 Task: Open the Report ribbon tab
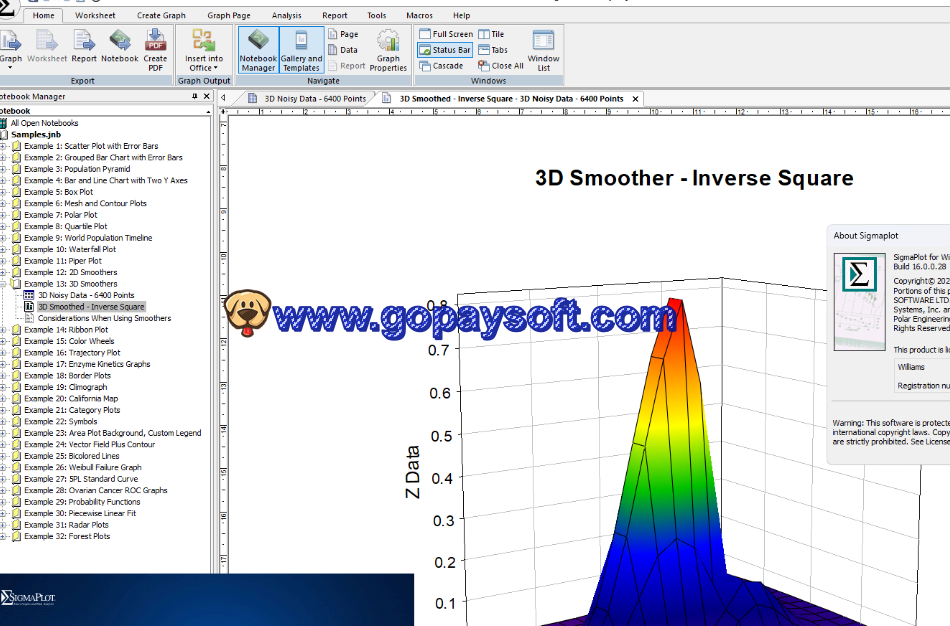coord(334,15)
